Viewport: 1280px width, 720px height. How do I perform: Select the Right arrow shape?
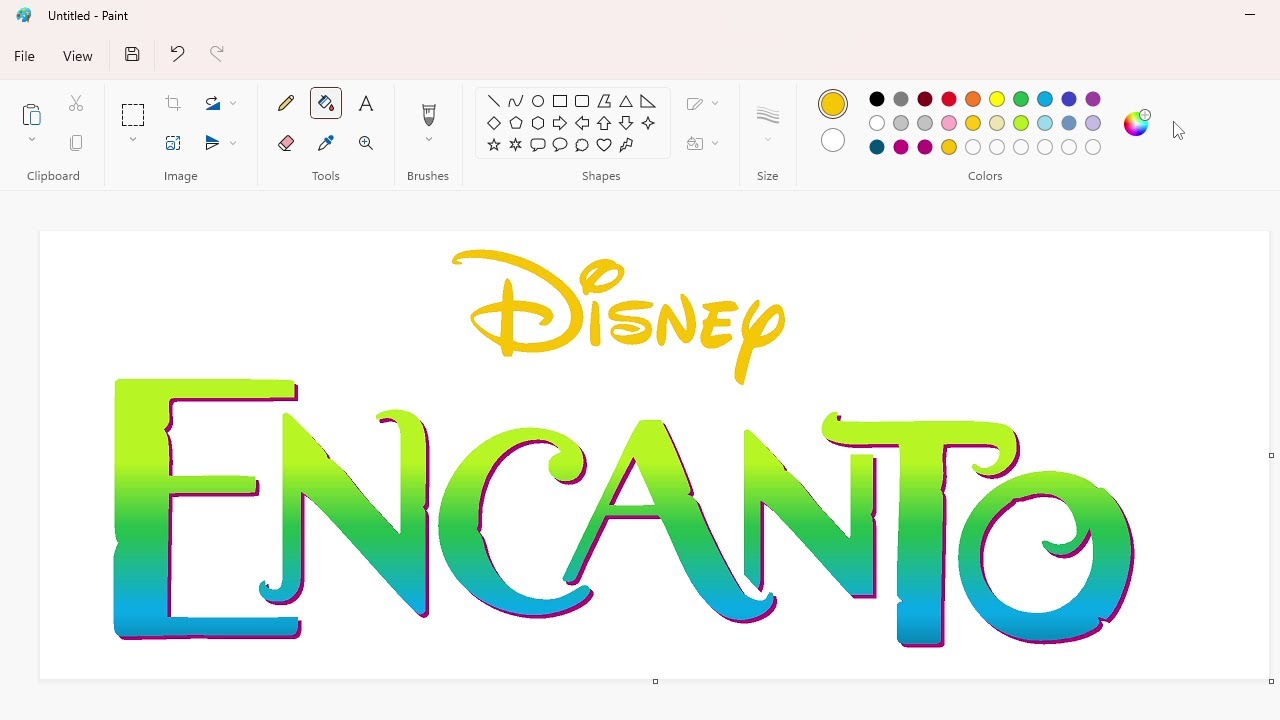[560, 123]
